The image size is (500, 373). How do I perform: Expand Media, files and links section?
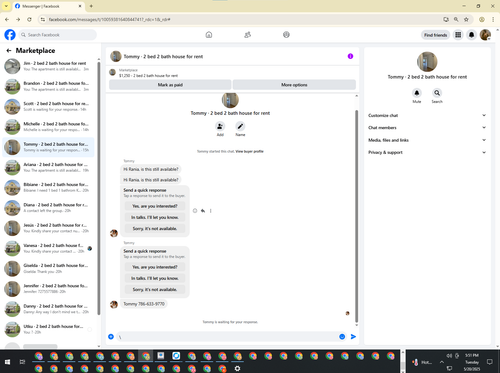click(427, 140)
